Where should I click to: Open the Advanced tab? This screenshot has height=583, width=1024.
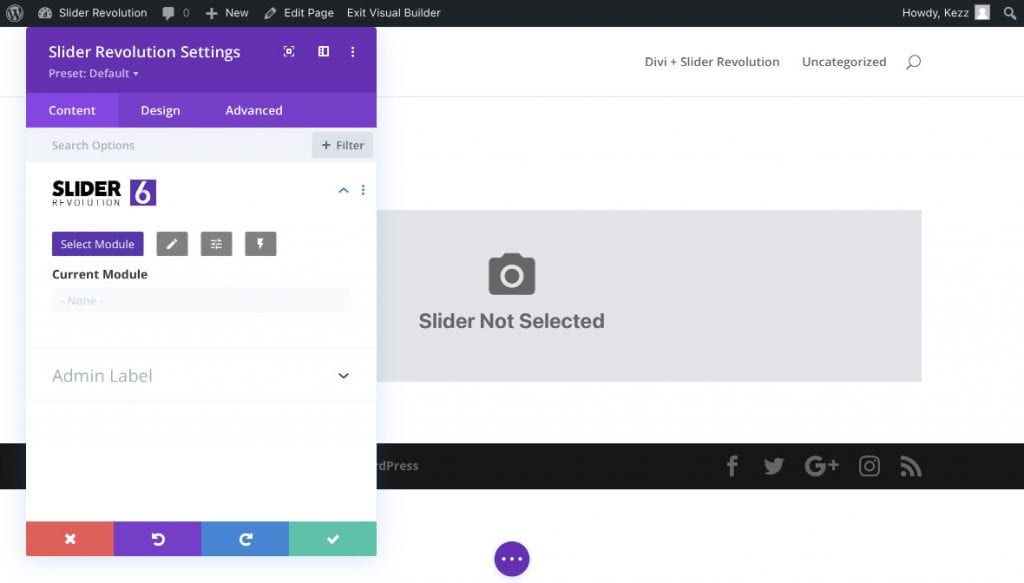(252, 110)
